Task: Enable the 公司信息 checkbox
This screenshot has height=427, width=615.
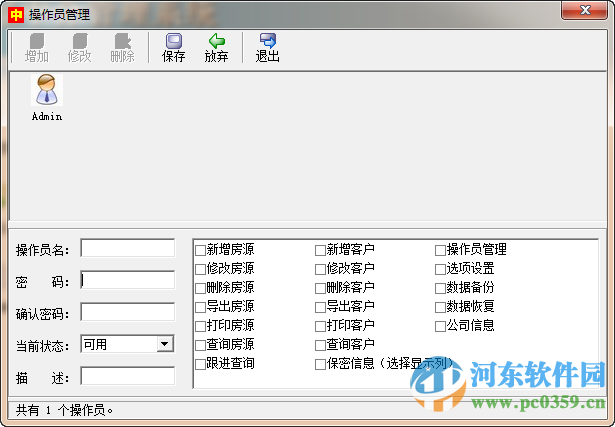Action: (x=440, y=326)
